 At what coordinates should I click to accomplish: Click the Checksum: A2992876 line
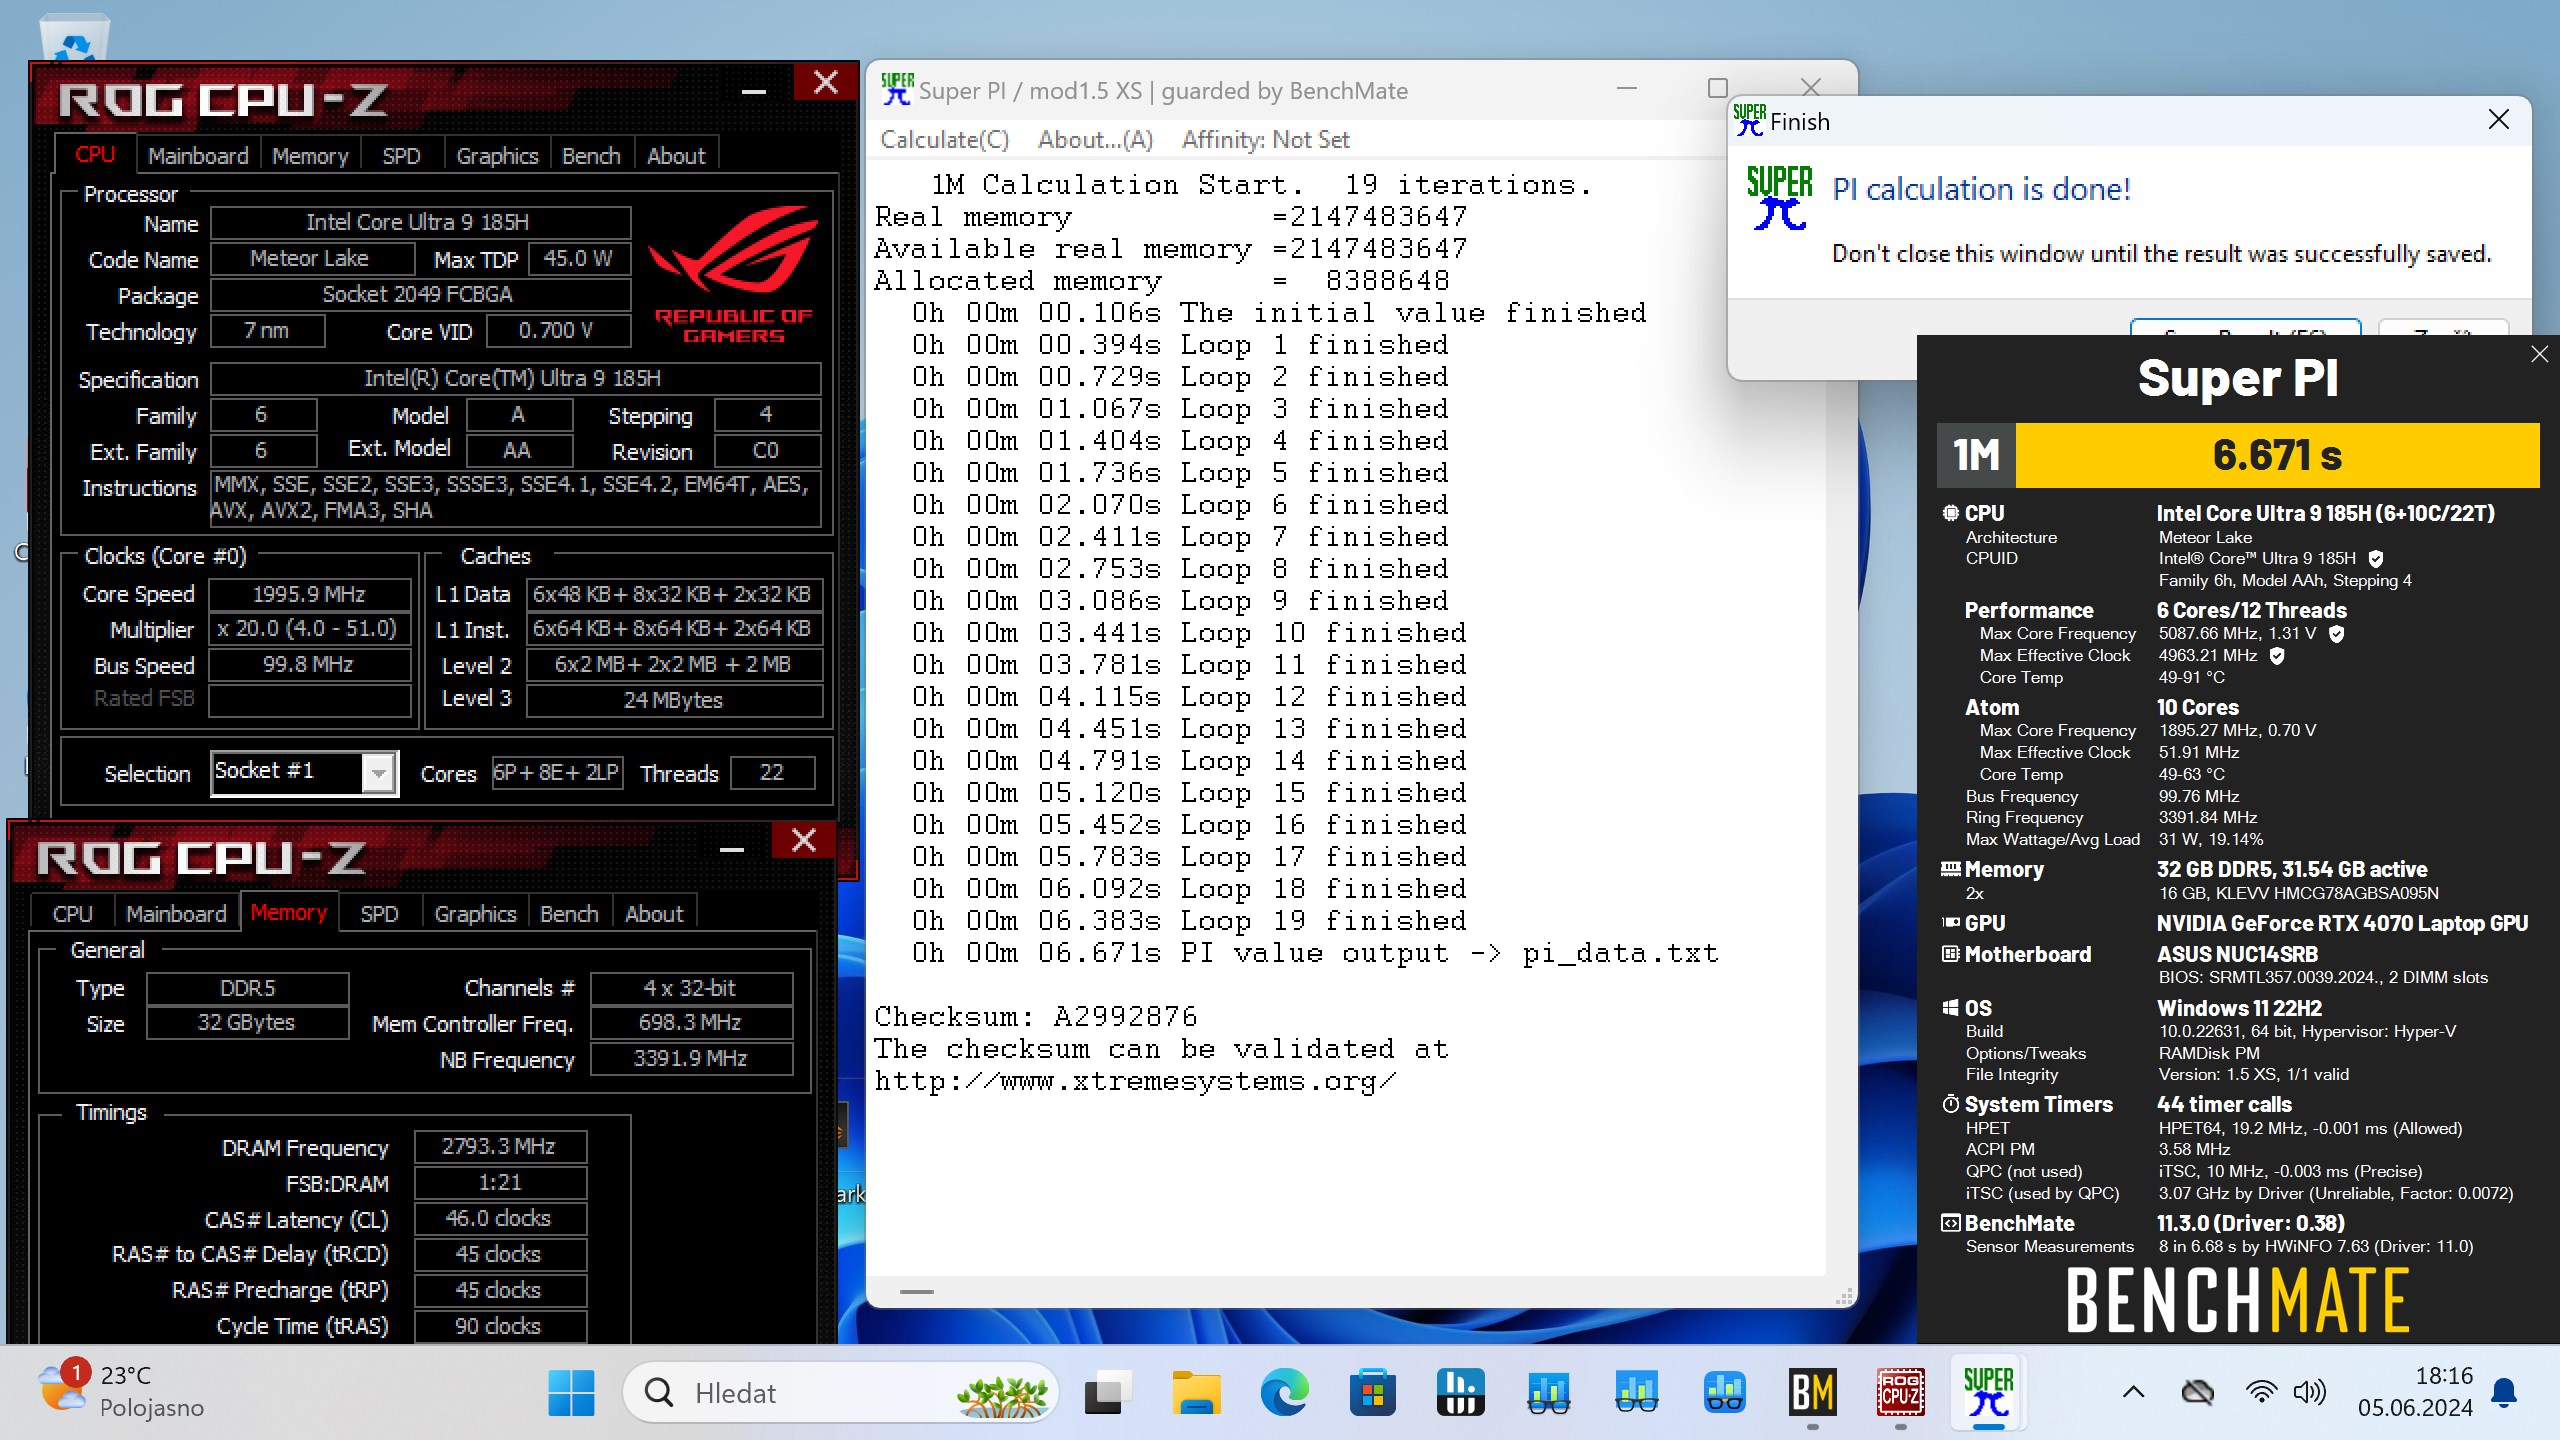pyautogui.click(x=1035, y=1017)
